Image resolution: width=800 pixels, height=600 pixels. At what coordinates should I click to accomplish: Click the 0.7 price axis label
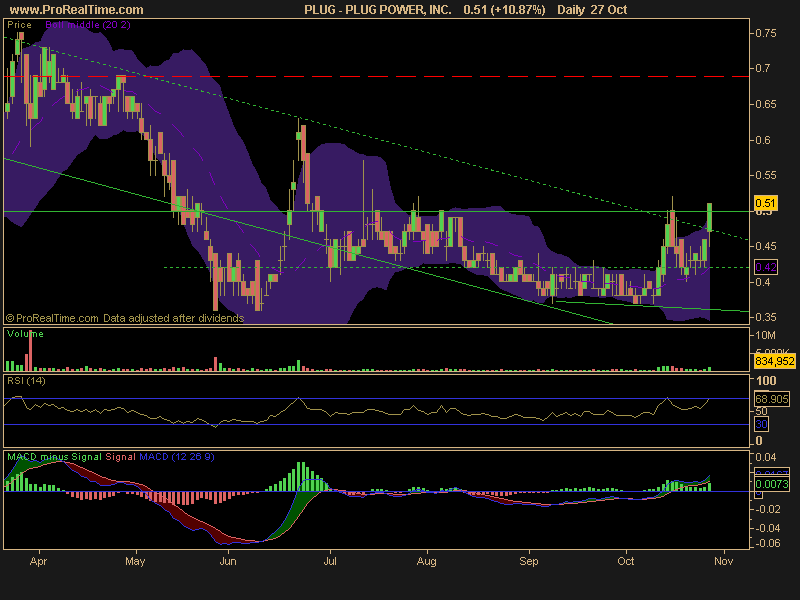point(763,68)
